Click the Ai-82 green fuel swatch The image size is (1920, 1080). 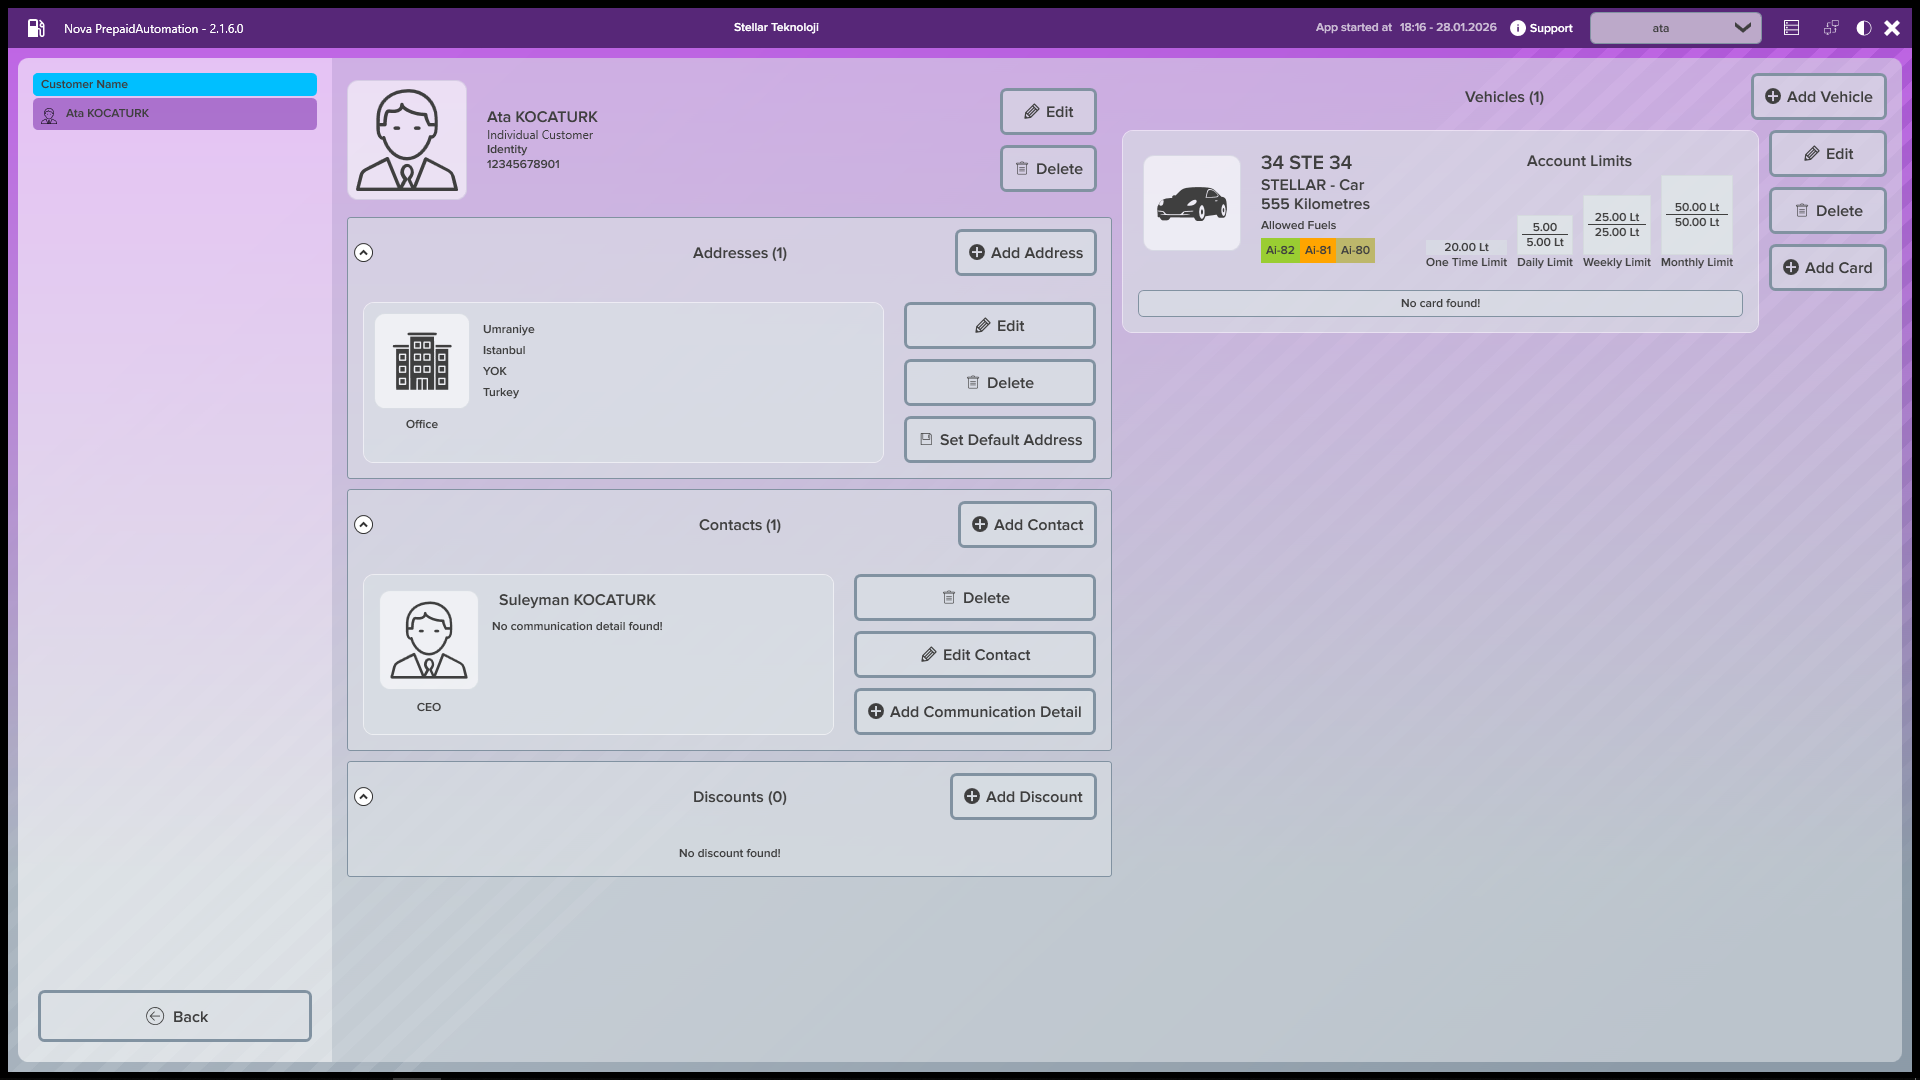1280,251
